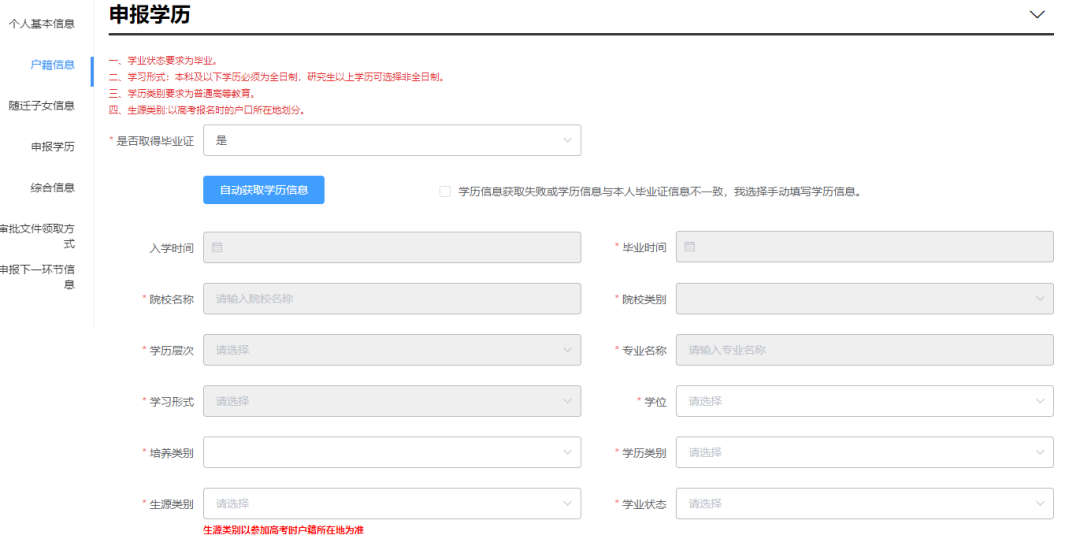Select 户籍信息 in the sidebar

(x=52, y=65)
